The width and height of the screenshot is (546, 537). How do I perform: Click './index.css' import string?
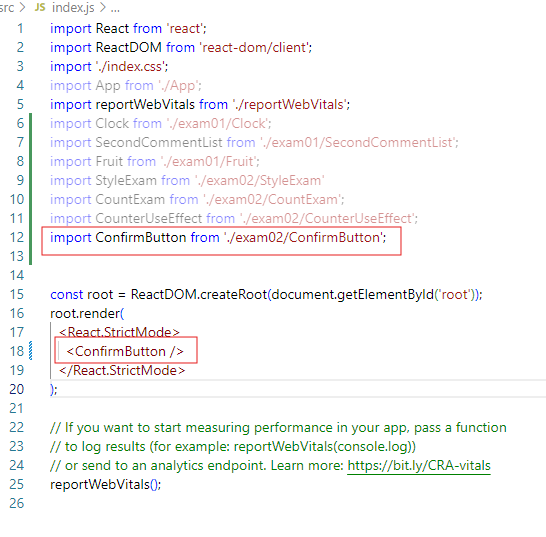[131, 67]
